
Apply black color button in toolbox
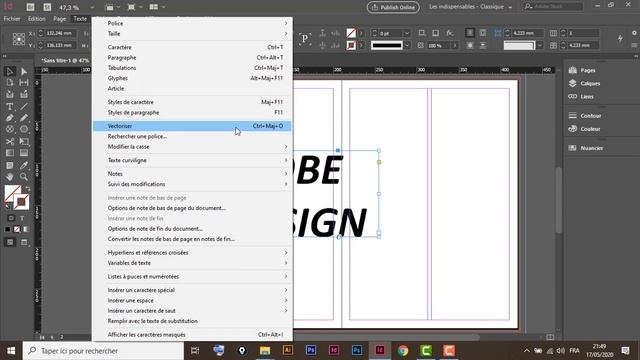tap(7, 229)
